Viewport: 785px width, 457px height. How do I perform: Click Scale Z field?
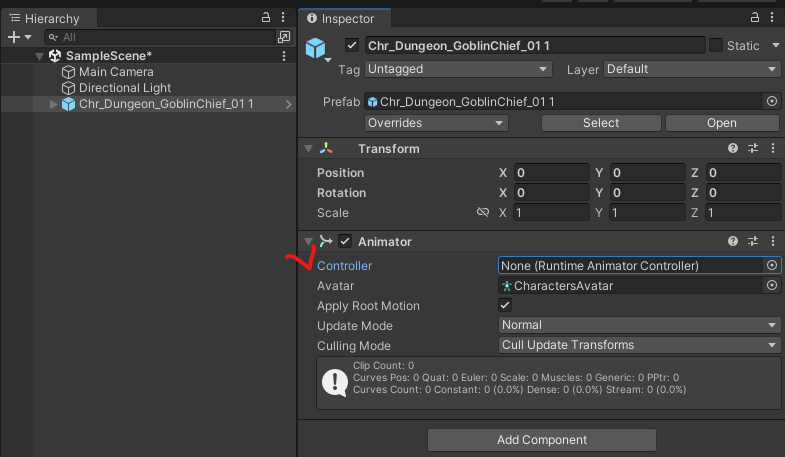743,213
